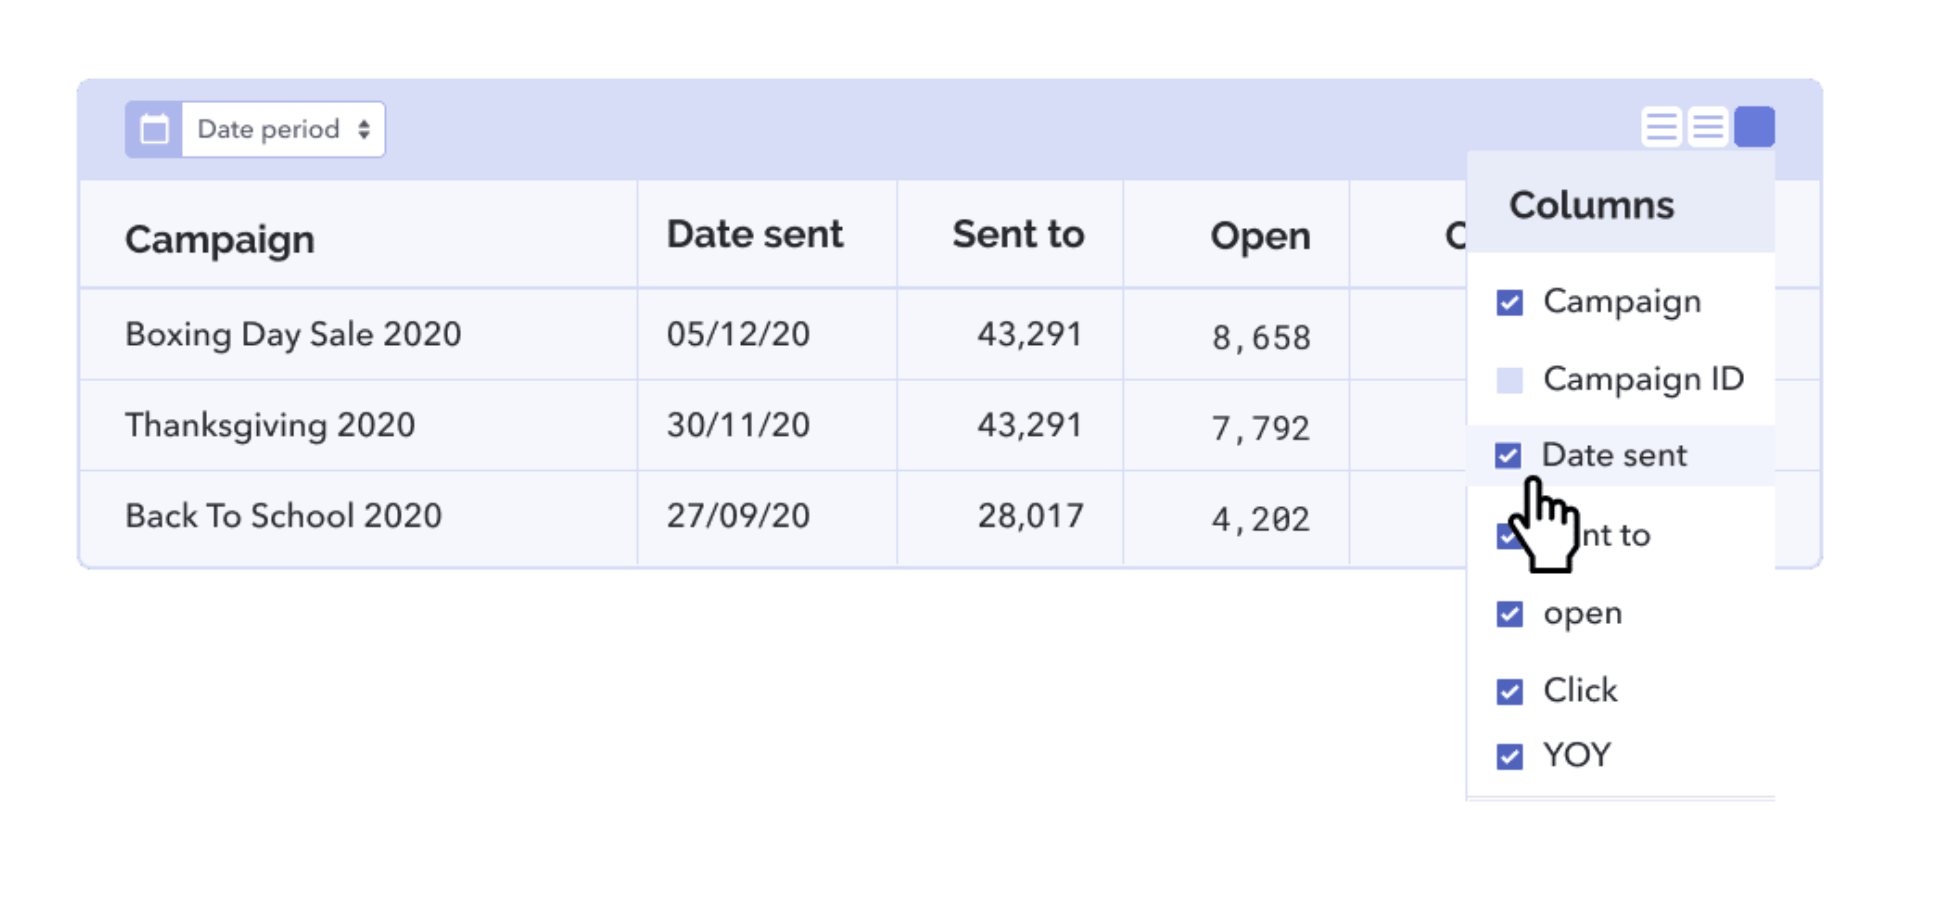Toggle the Click column checkbox
Screen dimensions: 1948x908
click(x=1510, y=692)
